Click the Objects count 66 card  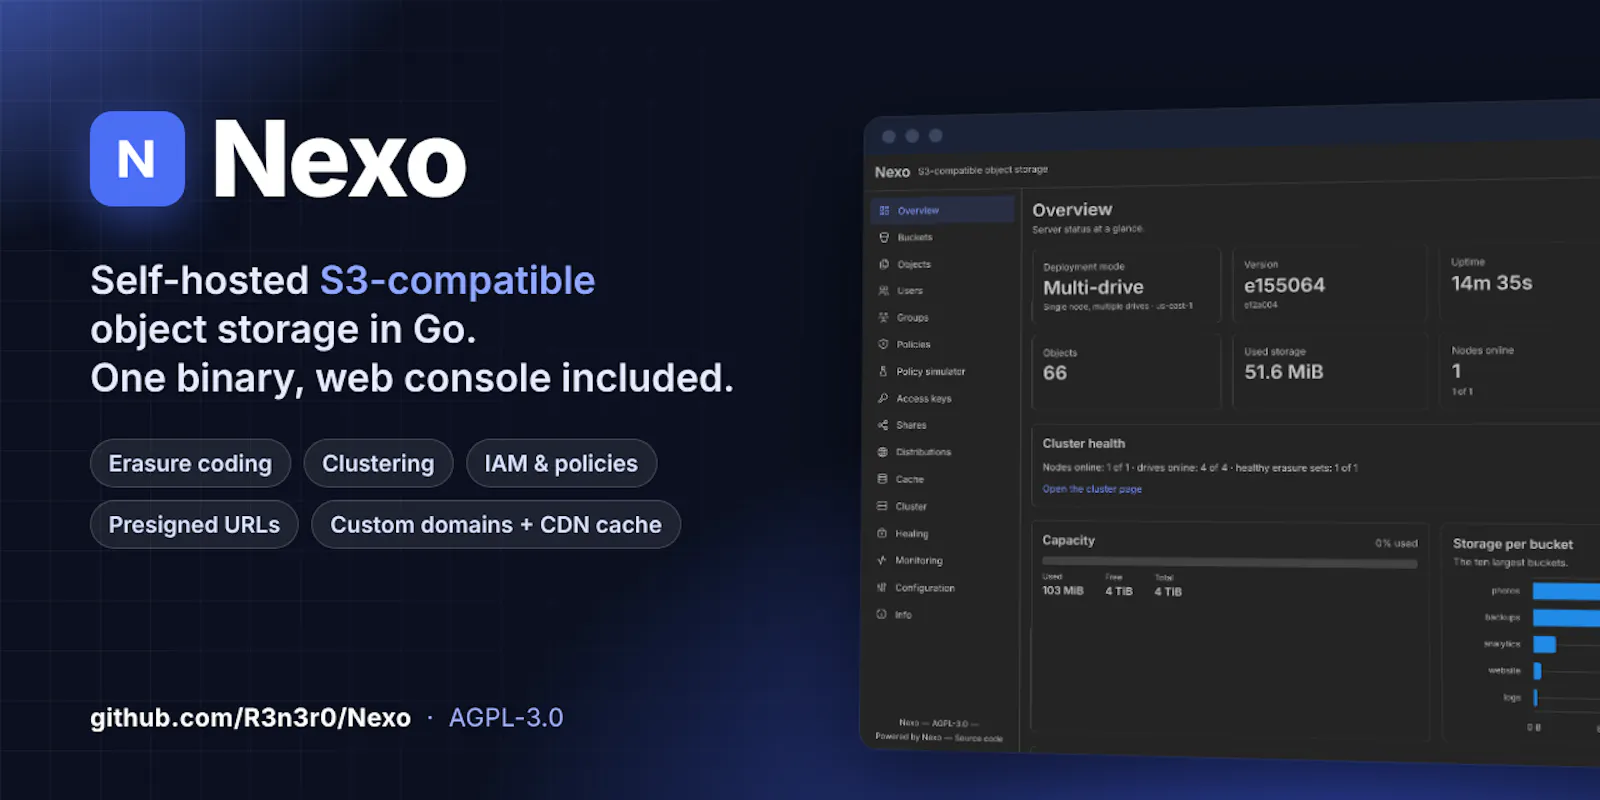click(1126, 372)
